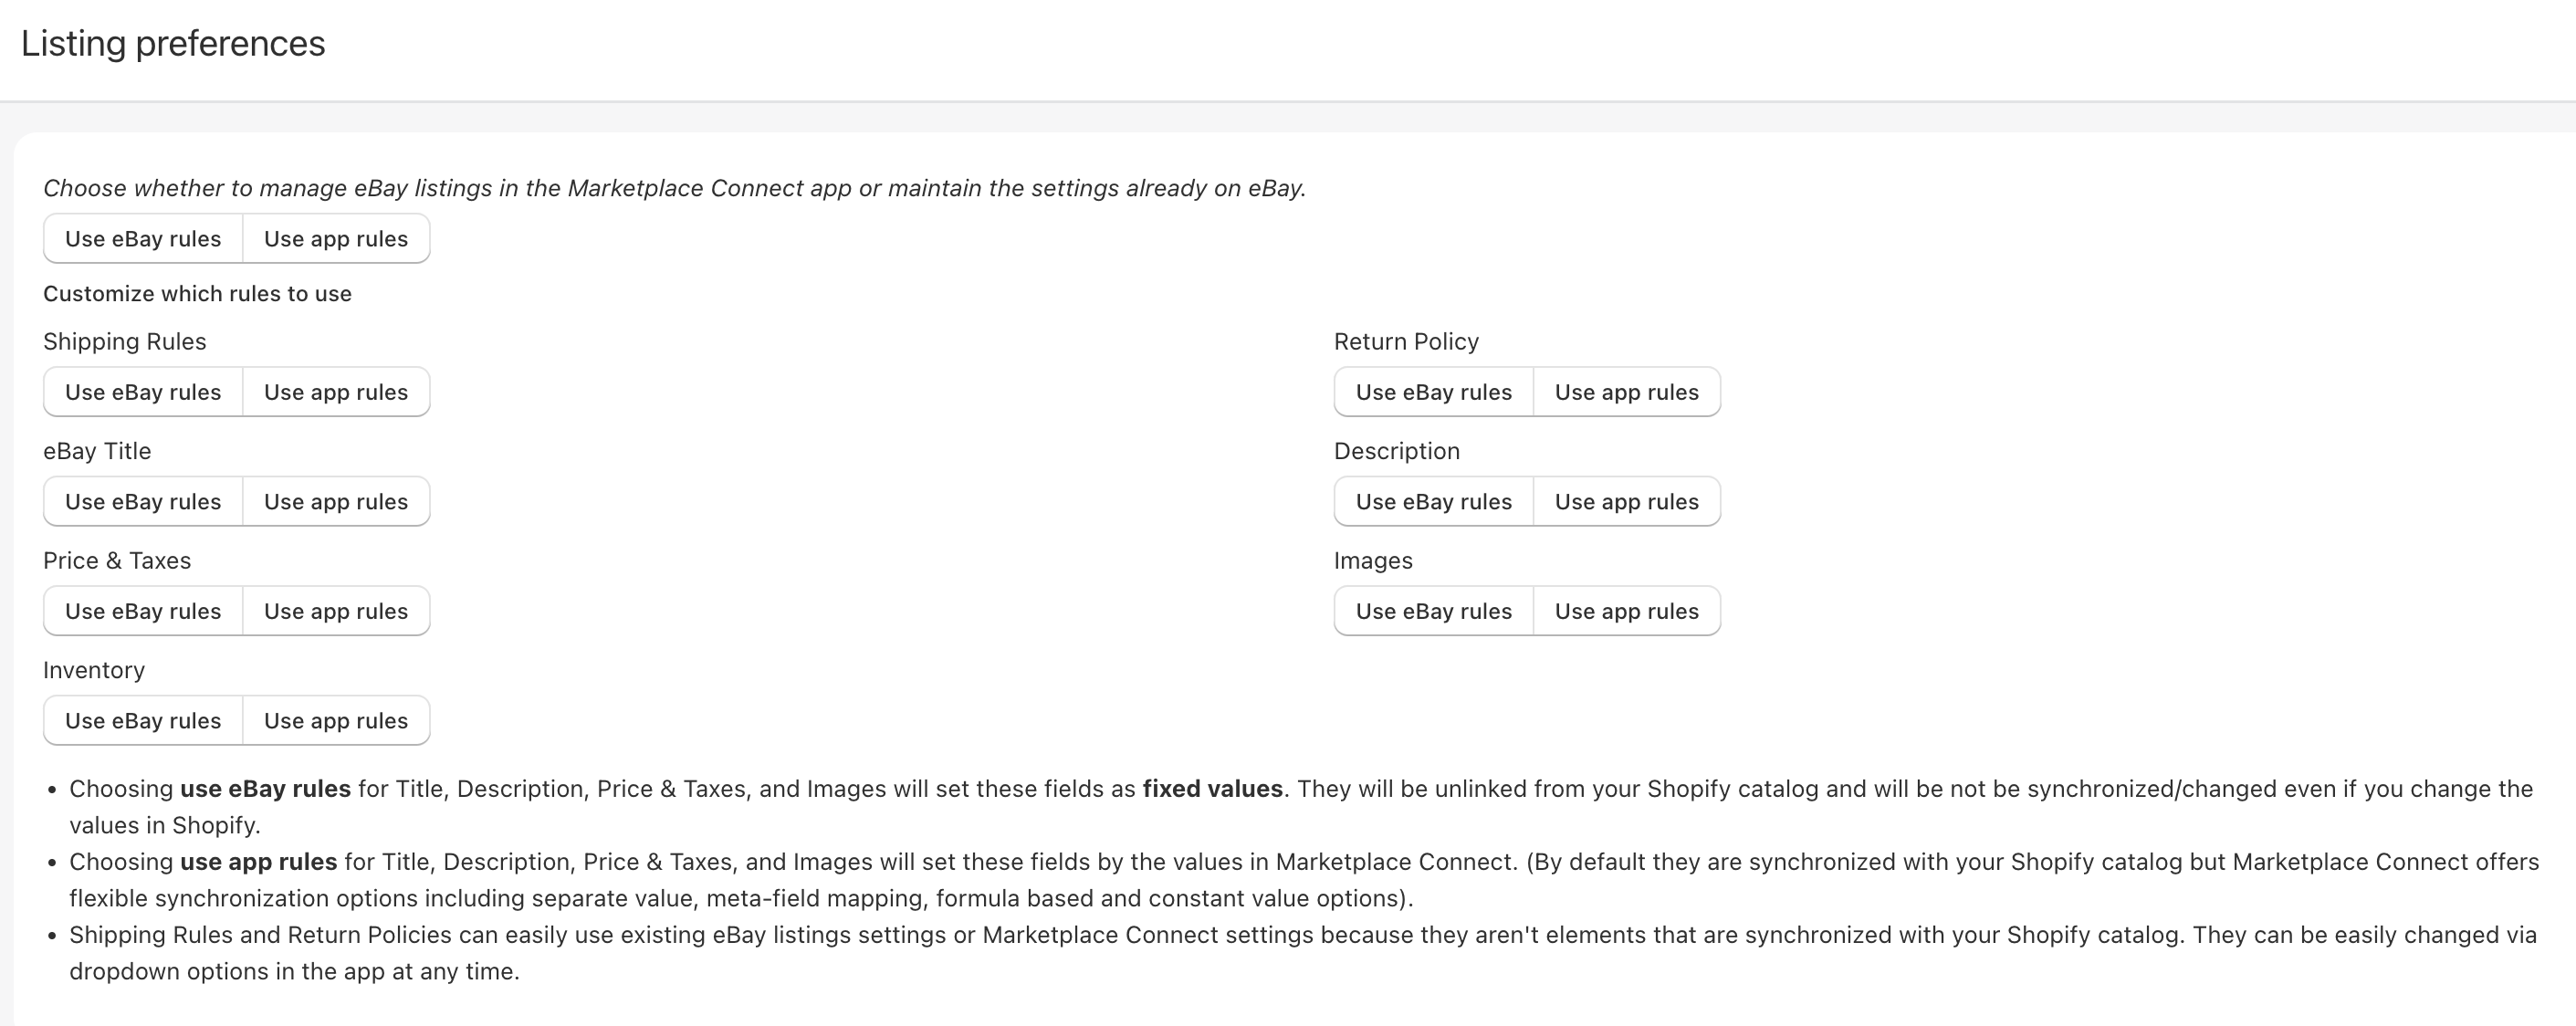Image resolution: width=2576 pixels, height=1026 pixels.
Task: Use app rules for Description
Action: point(1626,501)
